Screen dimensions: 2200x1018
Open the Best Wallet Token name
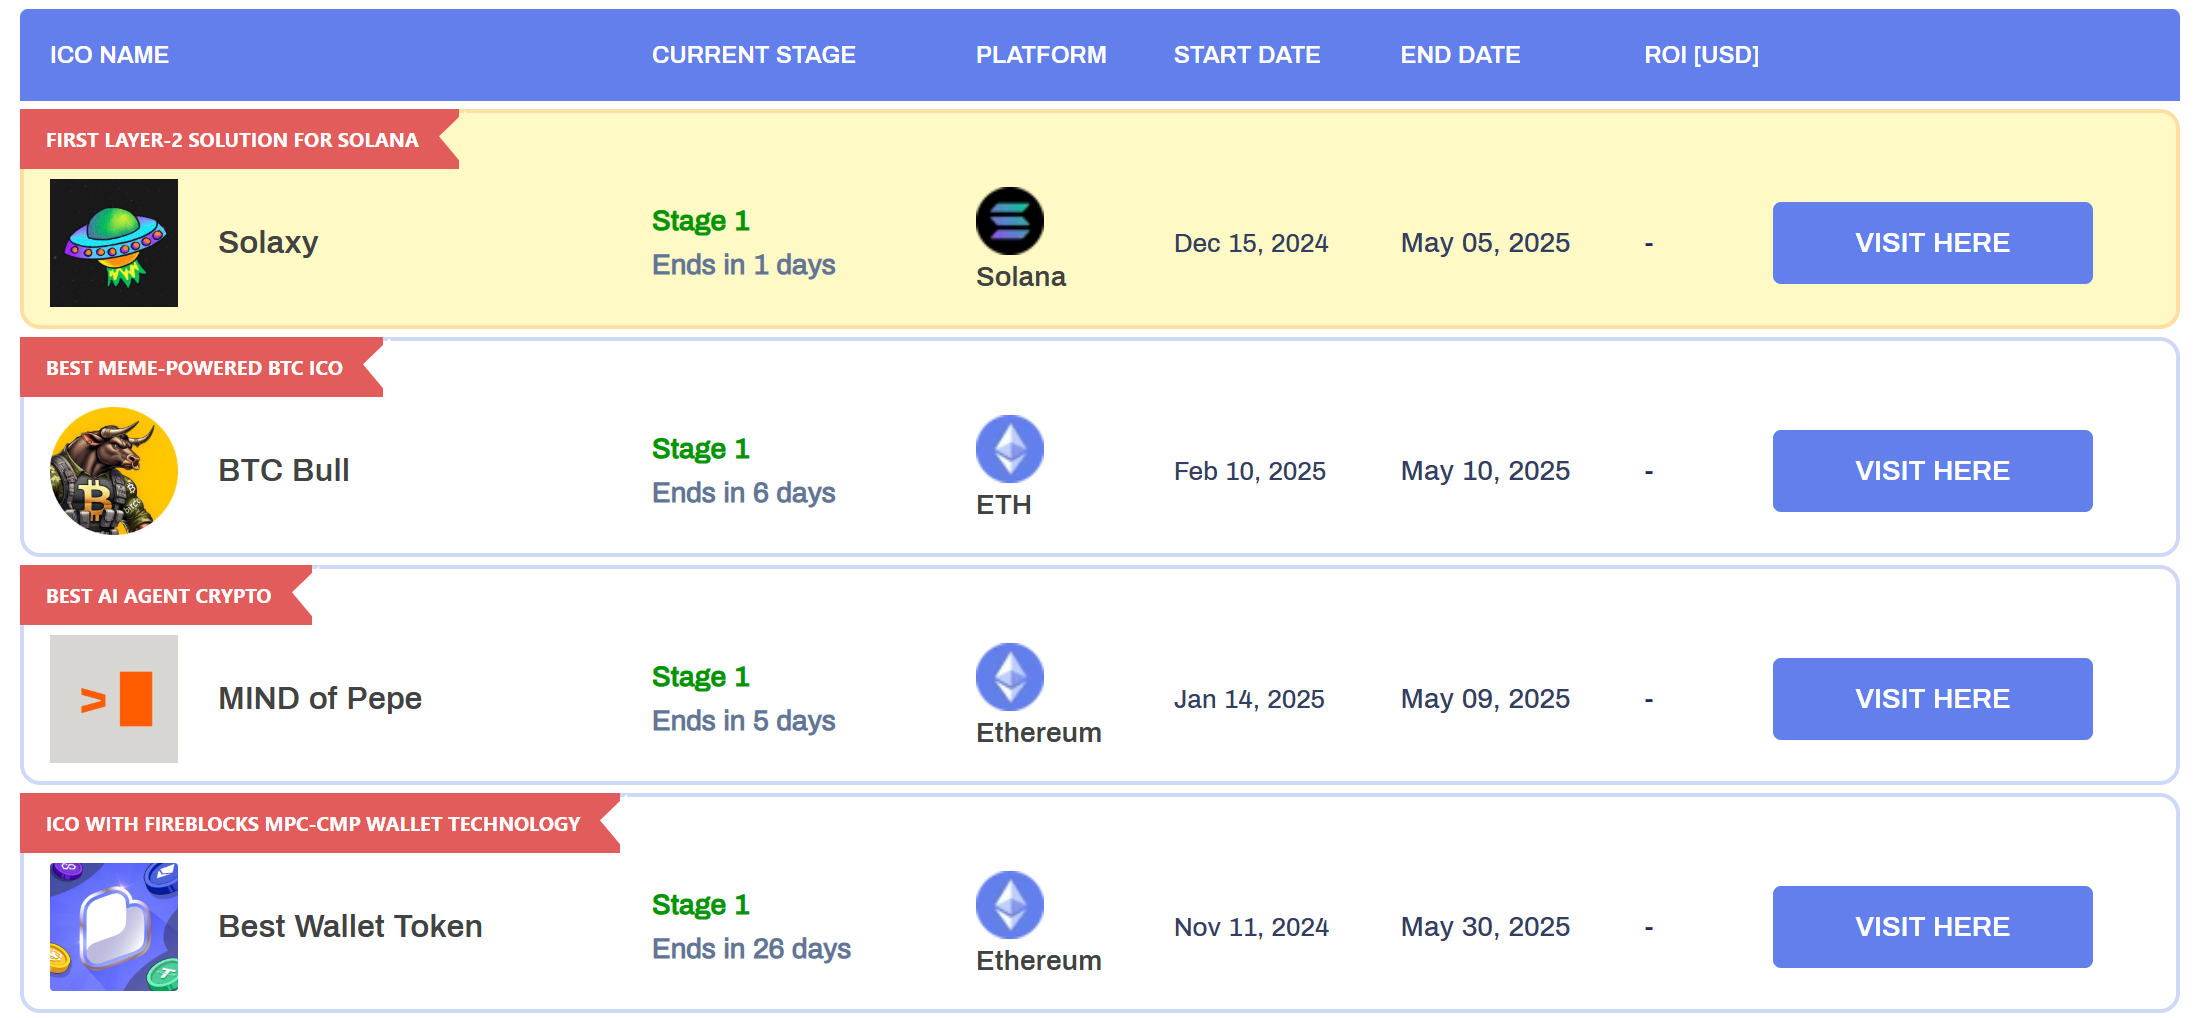[x=350, y=926]
